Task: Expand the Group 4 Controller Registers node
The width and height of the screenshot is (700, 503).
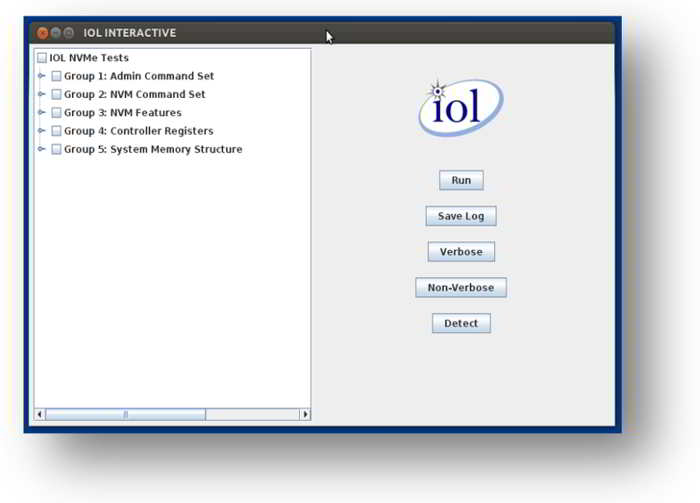Action: [42, 131]
